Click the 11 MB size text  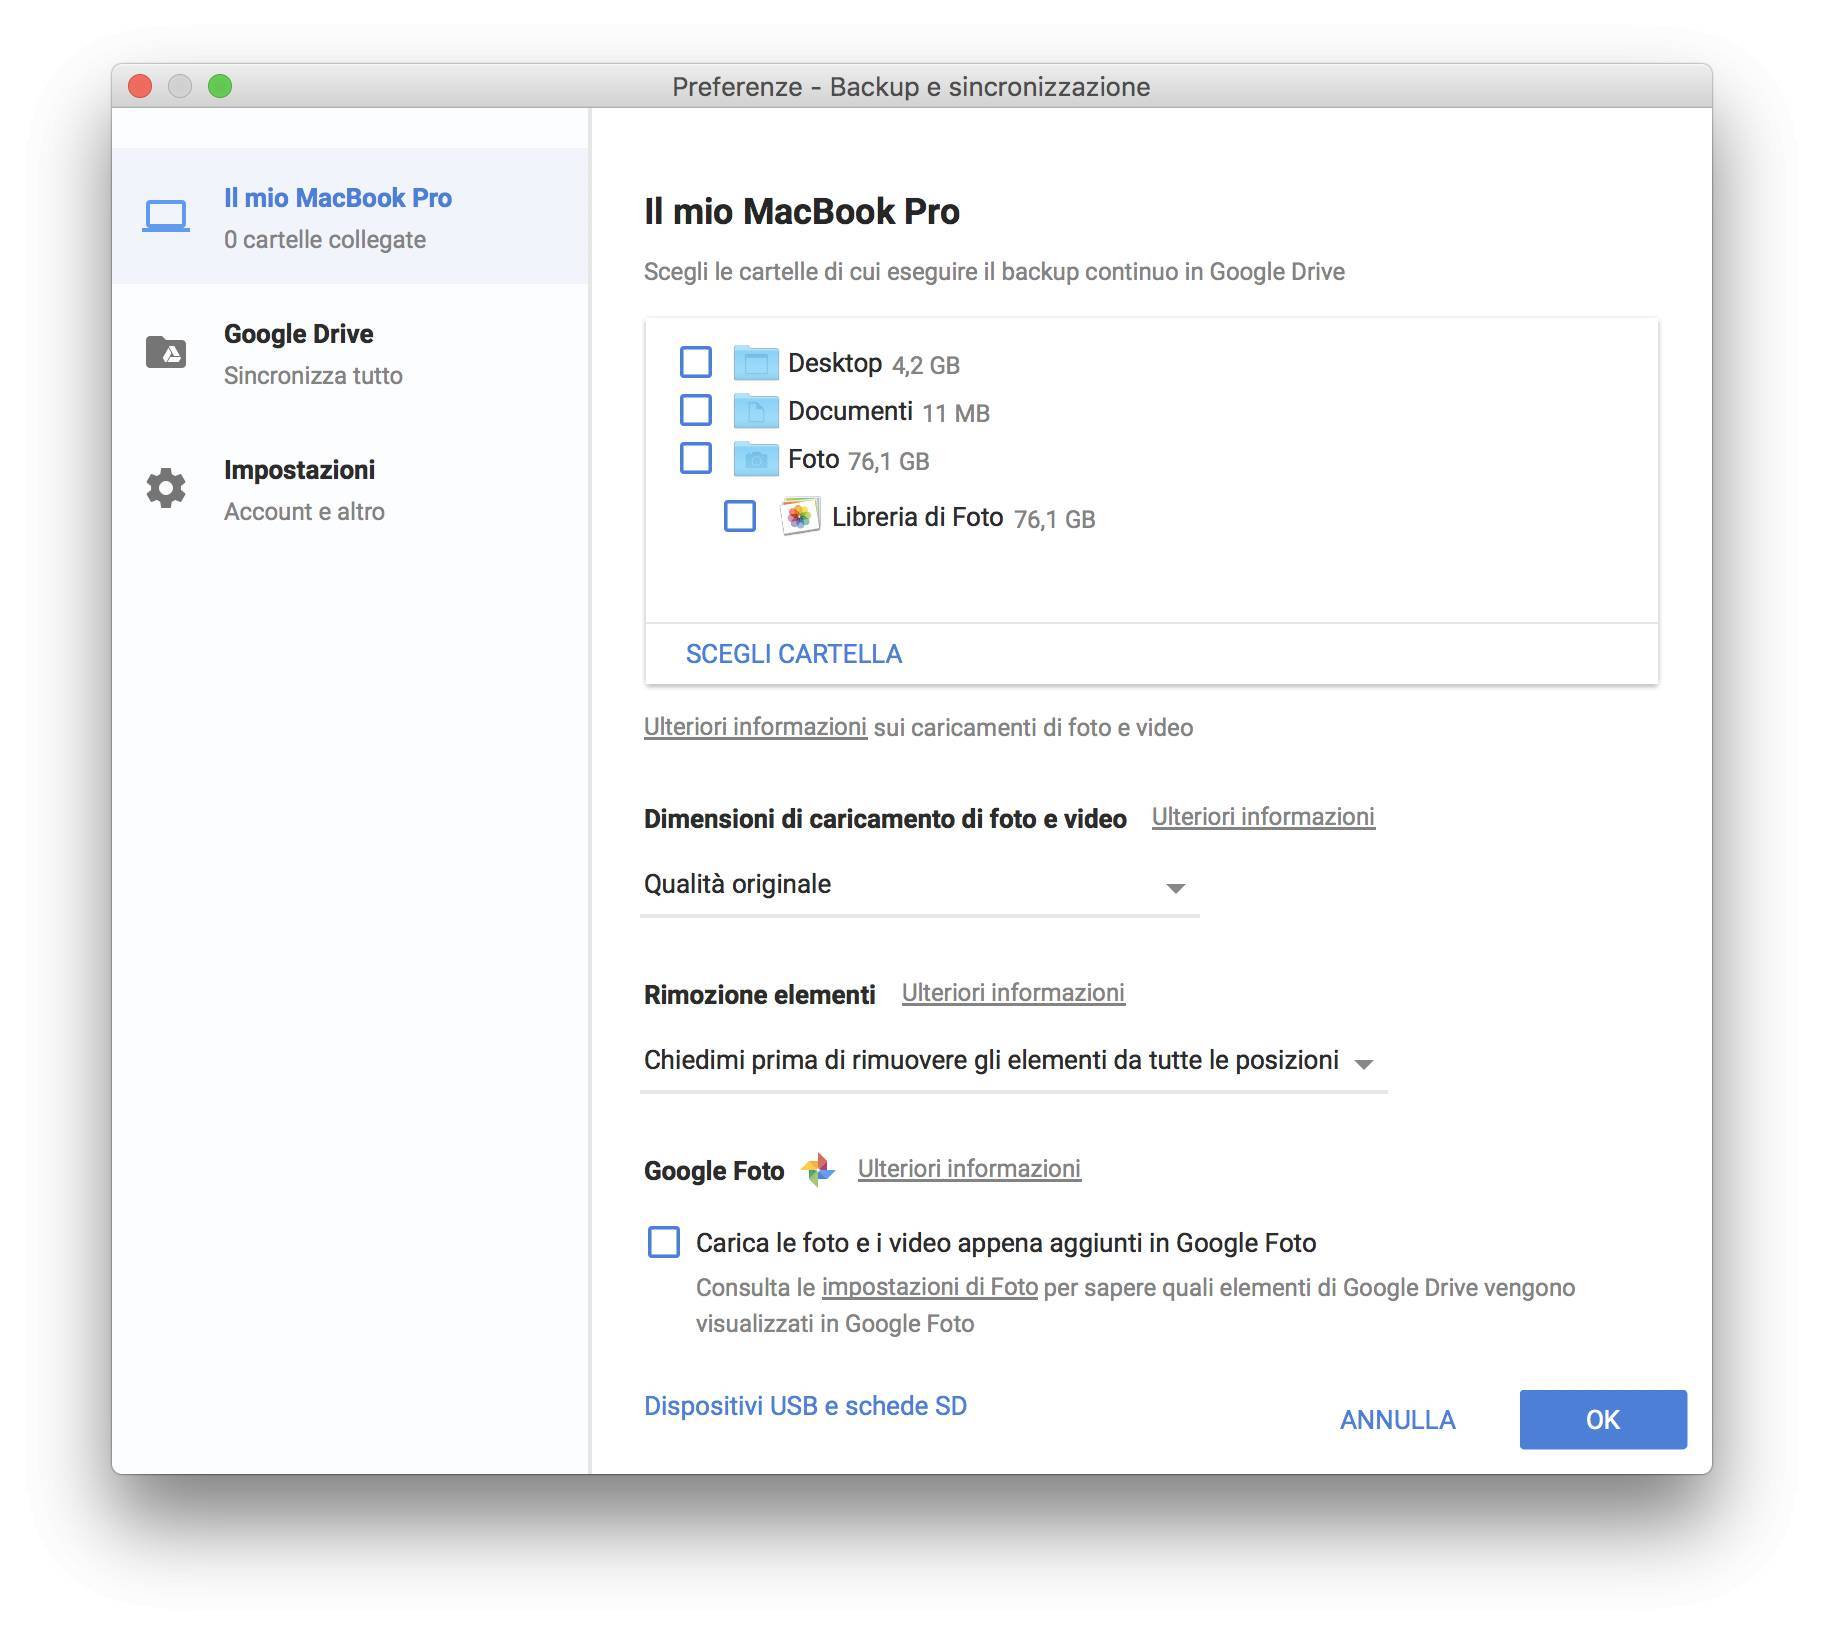[956, 413]
